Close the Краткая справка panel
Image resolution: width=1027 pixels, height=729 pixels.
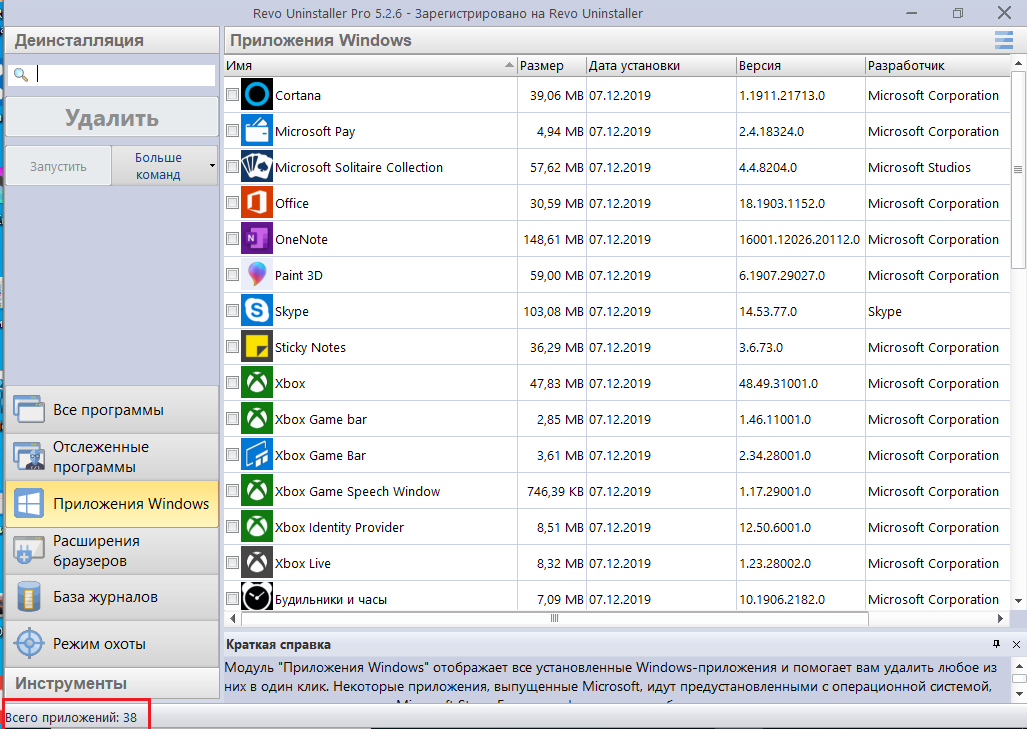1016,645
